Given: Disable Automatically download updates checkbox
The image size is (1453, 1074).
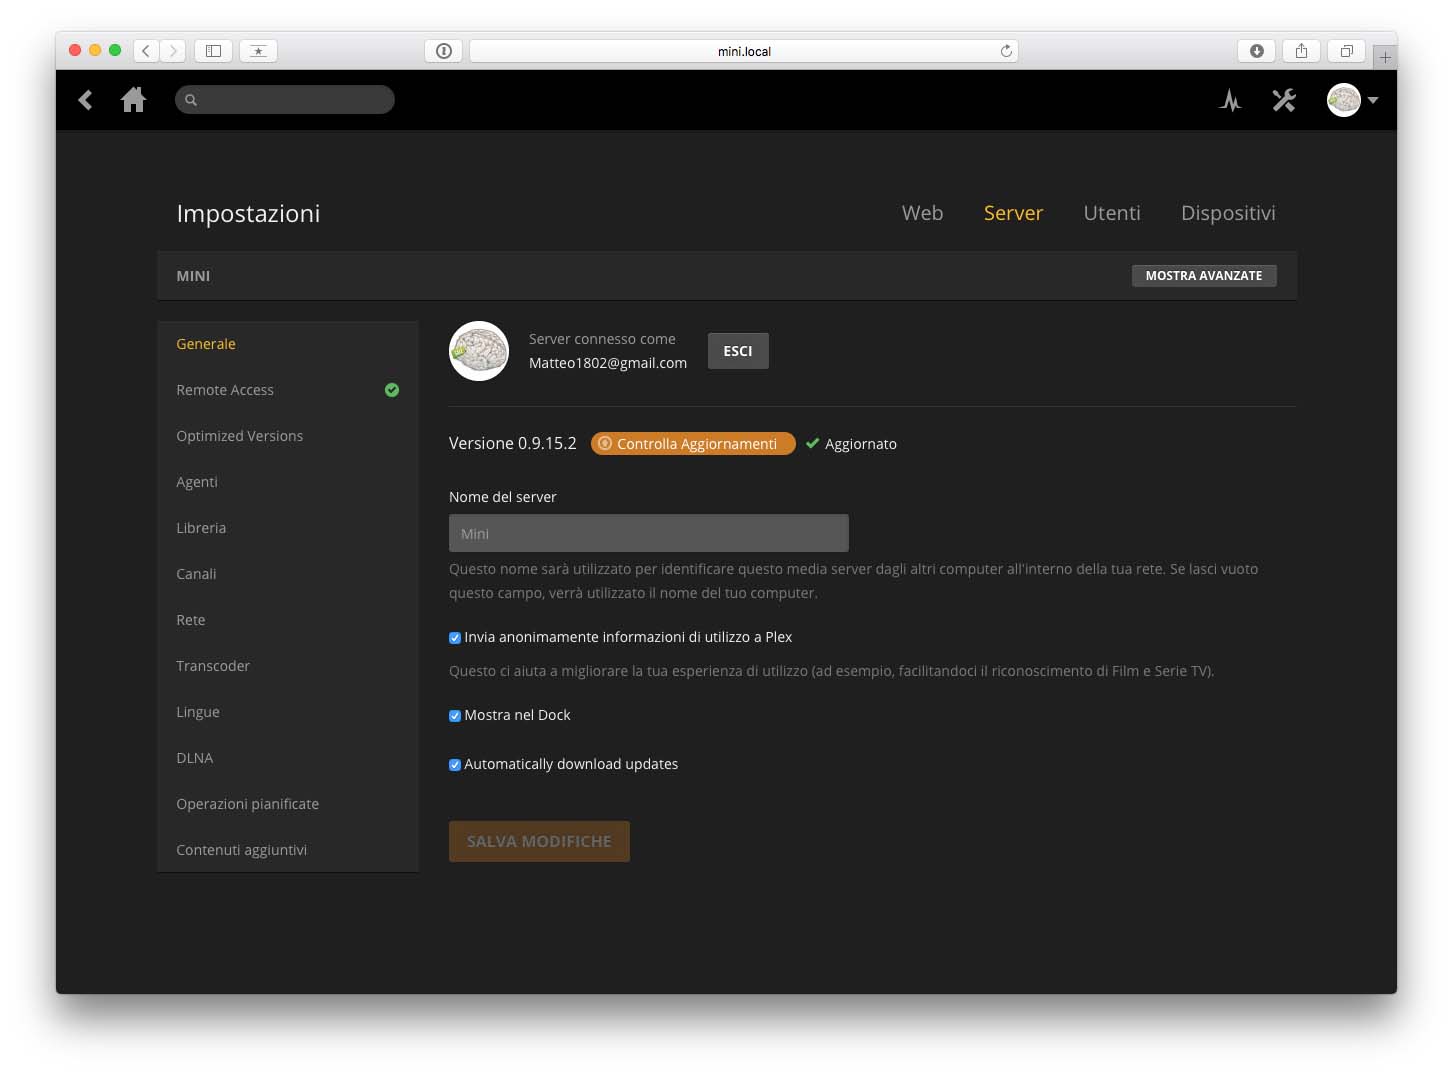Looking at the screenshot, I should (x=455, y=765).
